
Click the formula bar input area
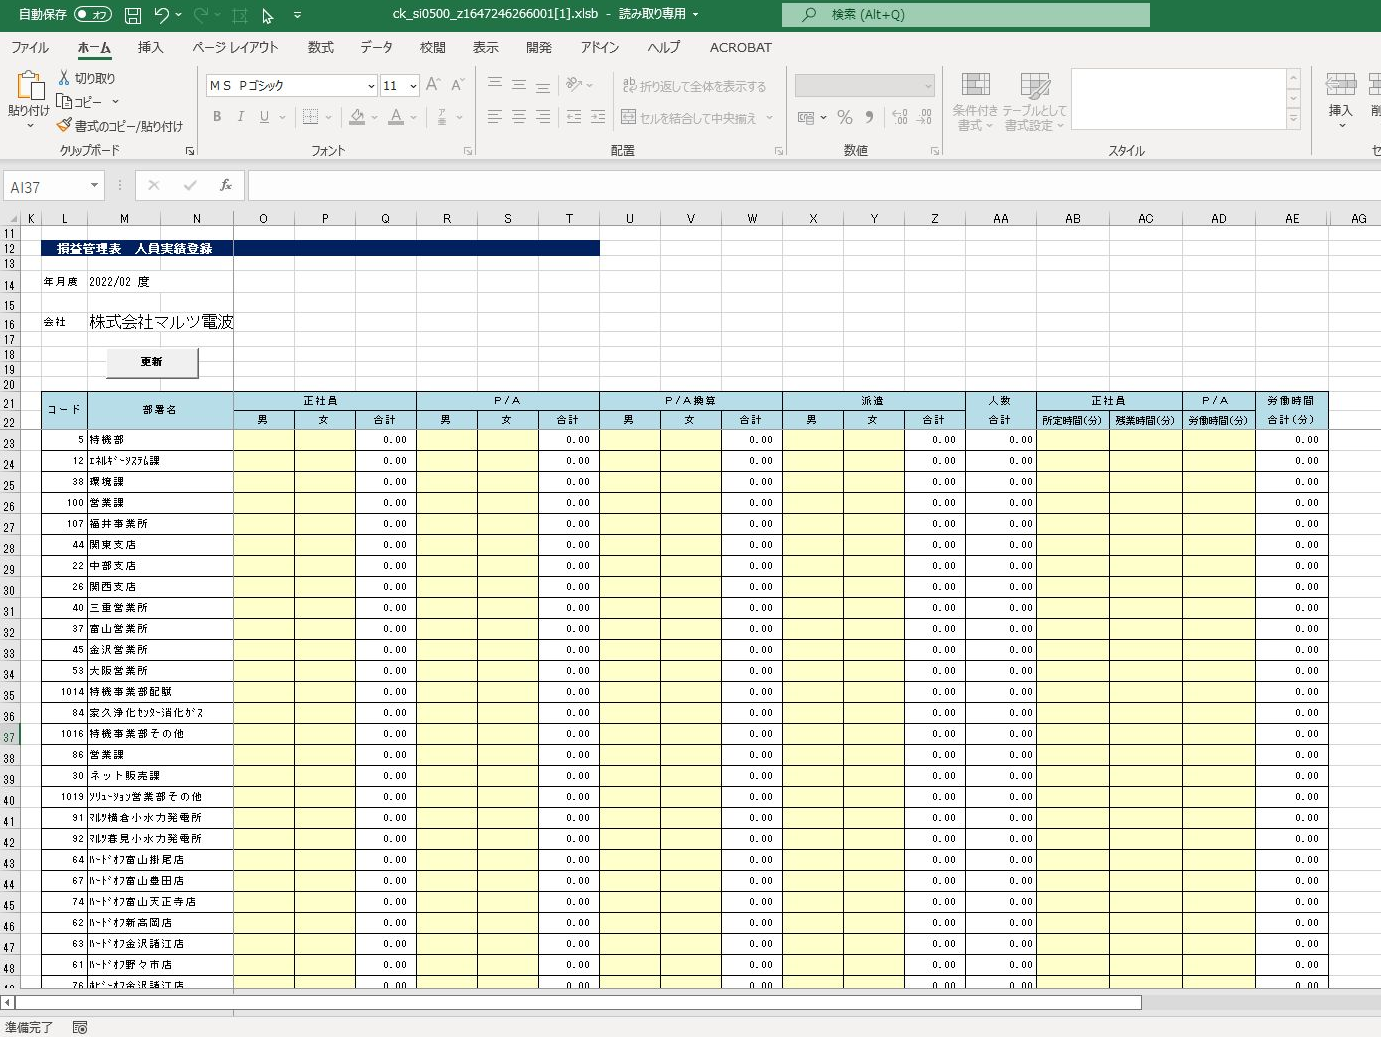click(814, 186)
